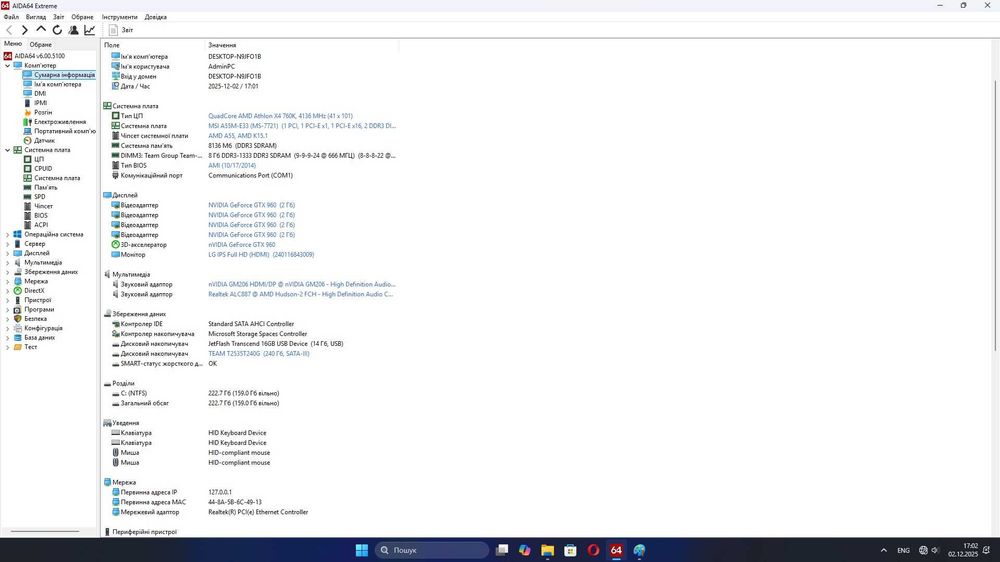Switch to the Меню tab in the sidebar
Image resolution: width=1000 pixels, height=562 pixels.
pyautogui.click(x=13, y=44)
